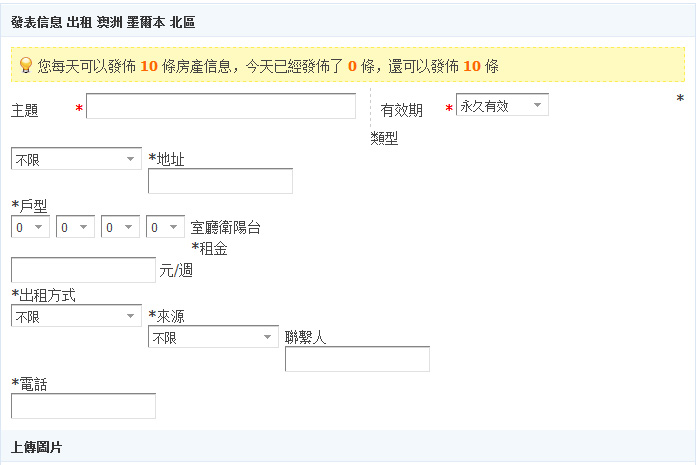Image resolution: width=697 pixels, height=465 pixels.
Task: Open the second 戶型 number dropdown
Action: click(x=76, y=228)
